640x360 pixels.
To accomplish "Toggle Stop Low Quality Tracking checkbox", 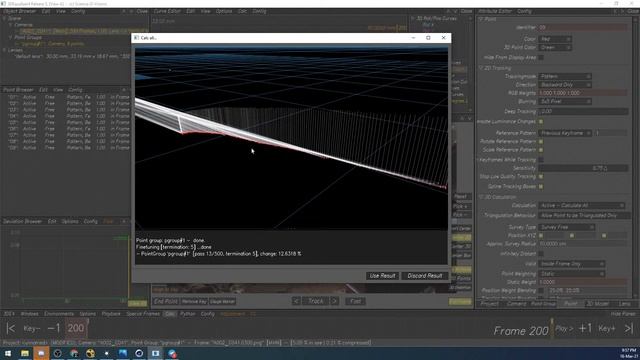I will pyautogui.click(x=541, y=177).
